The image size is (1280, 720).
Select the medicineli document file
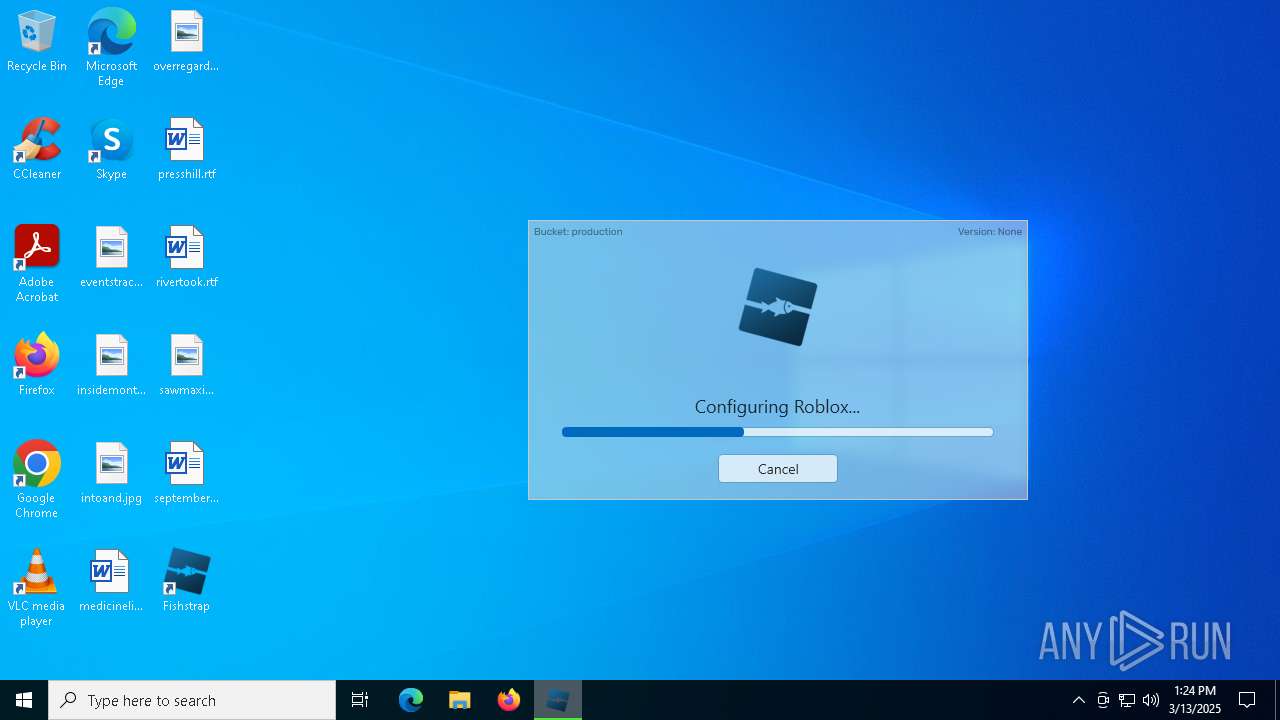[111, 582]
